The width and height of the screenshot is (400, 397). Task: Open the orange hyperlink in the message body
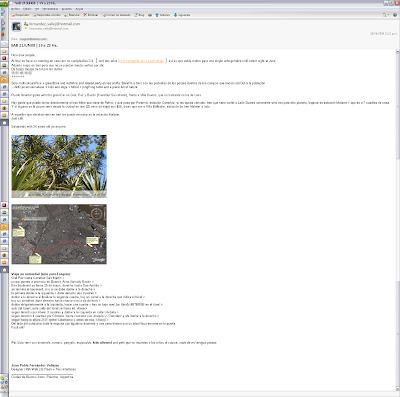click(x=141, y=61)
